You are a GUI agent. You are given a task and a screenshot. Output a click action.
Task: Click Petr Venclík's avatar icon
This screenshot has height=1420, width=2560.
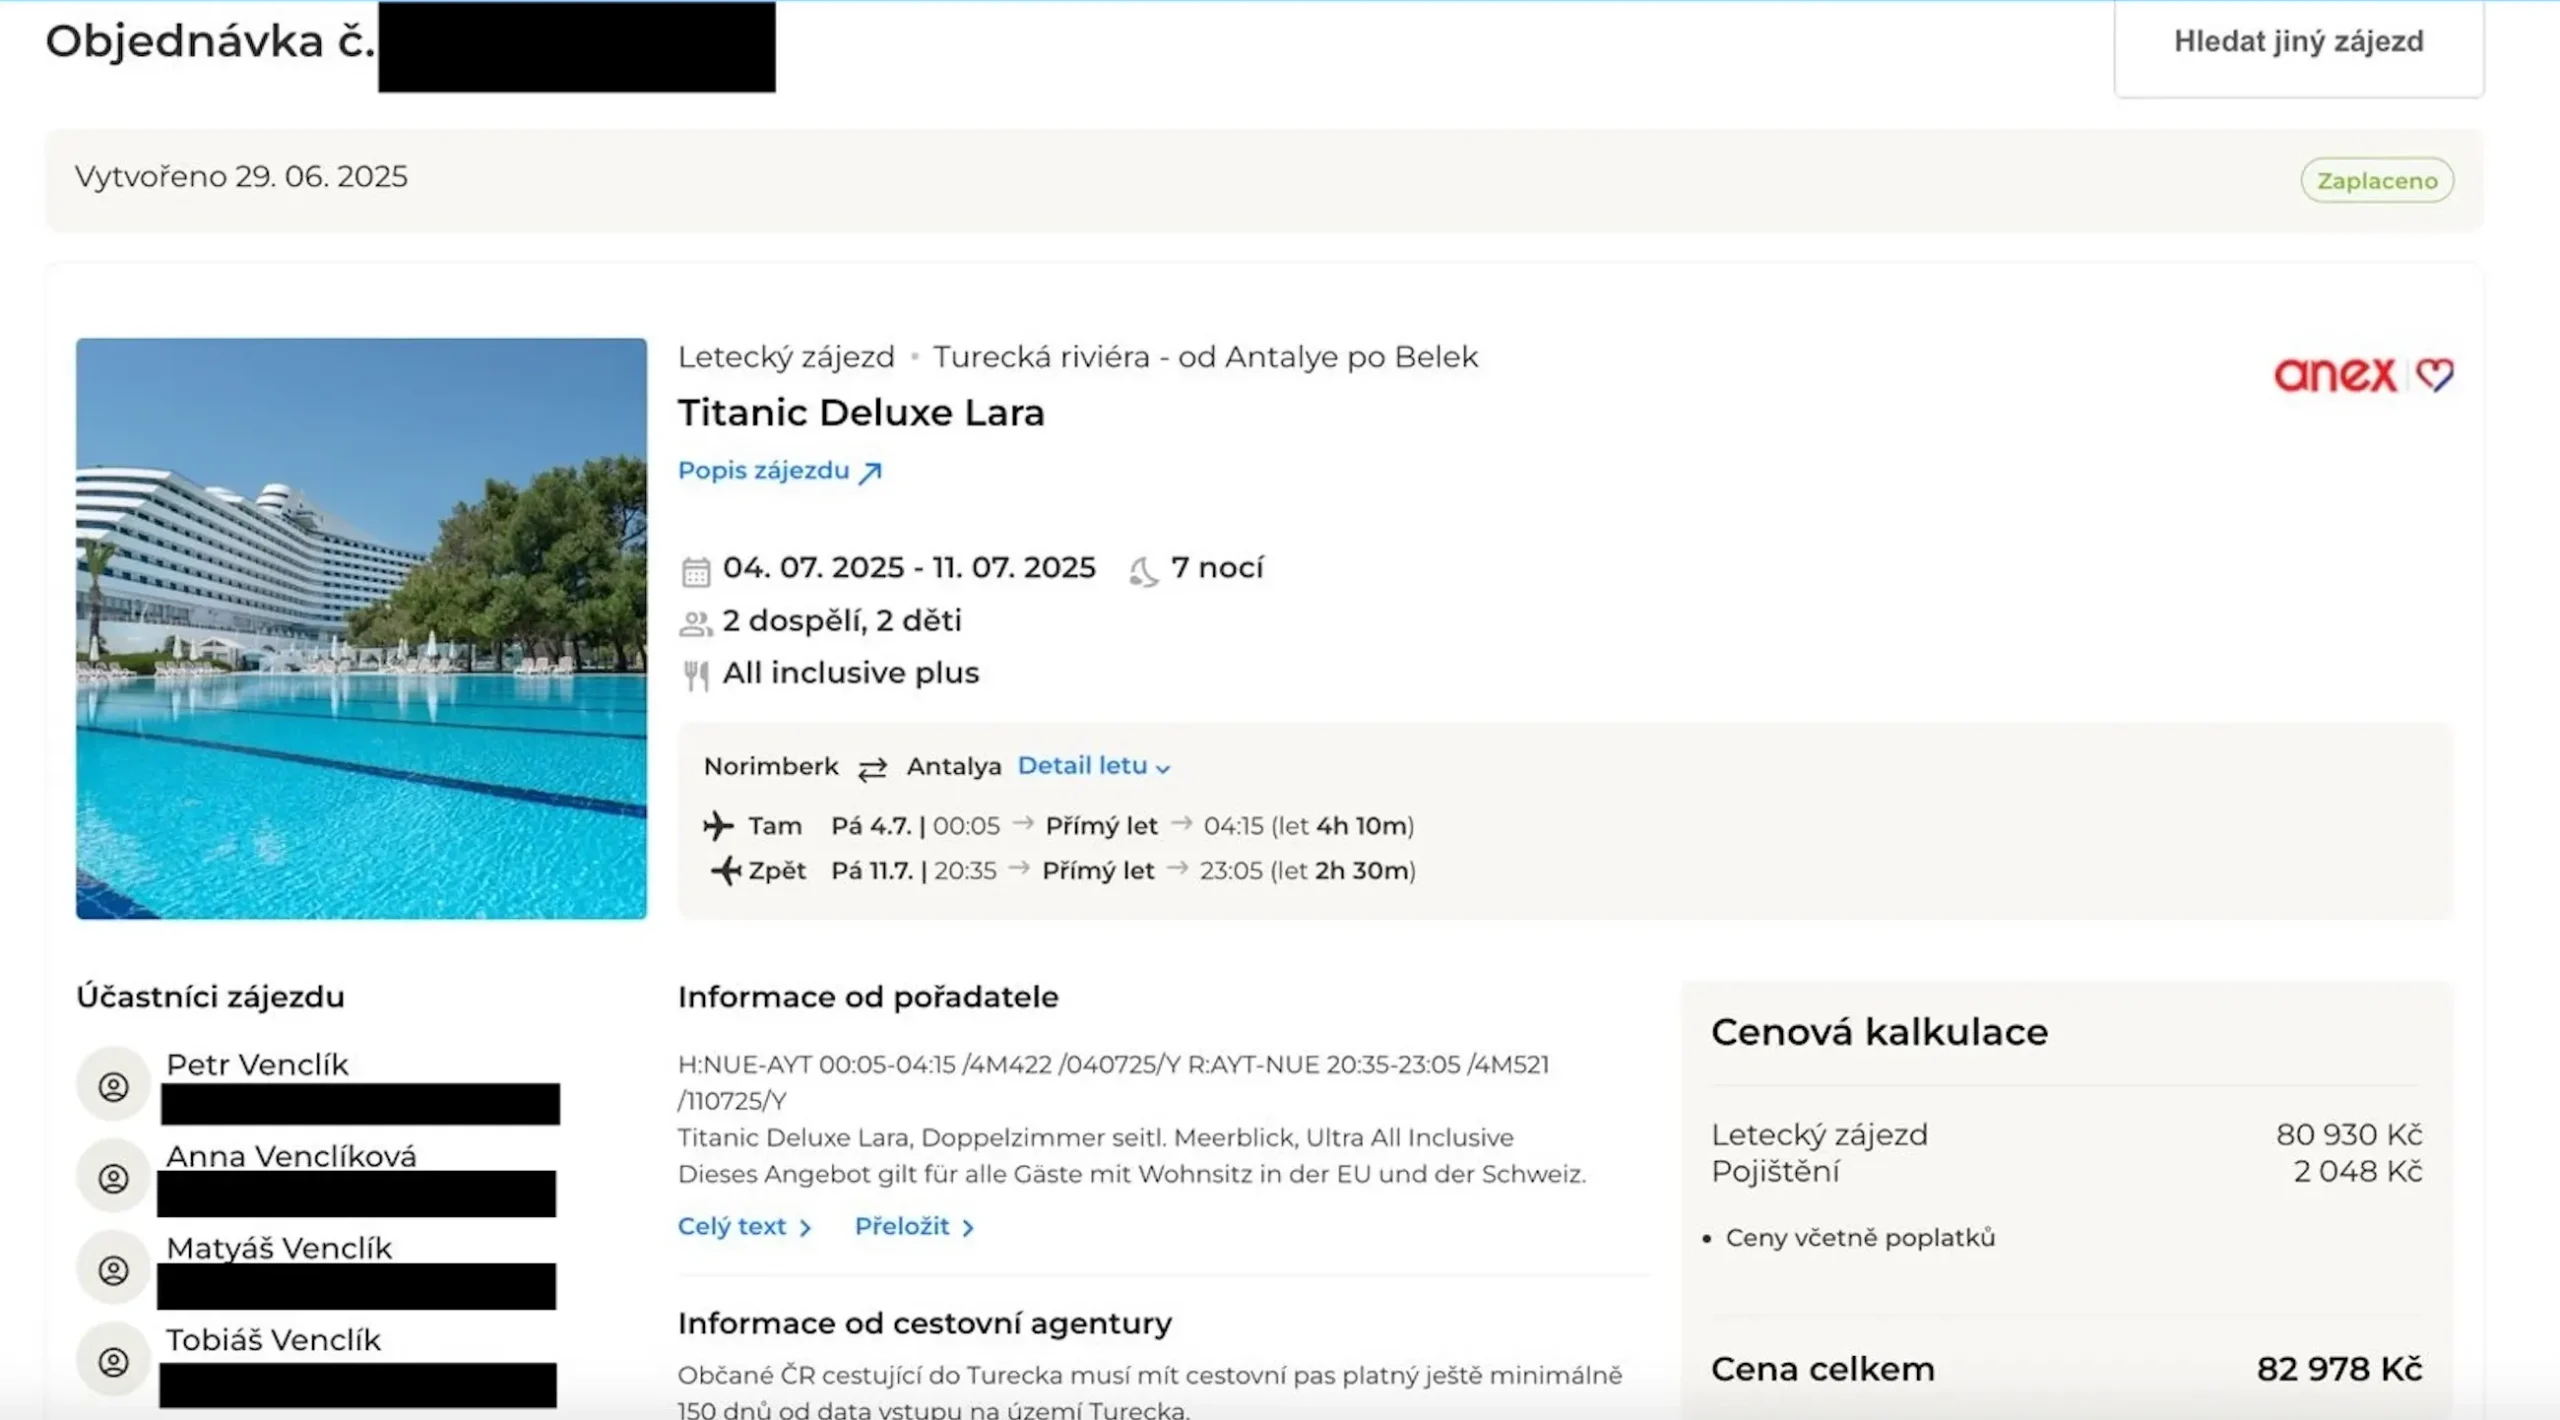pyautogui.click(x=114, y=1086)
